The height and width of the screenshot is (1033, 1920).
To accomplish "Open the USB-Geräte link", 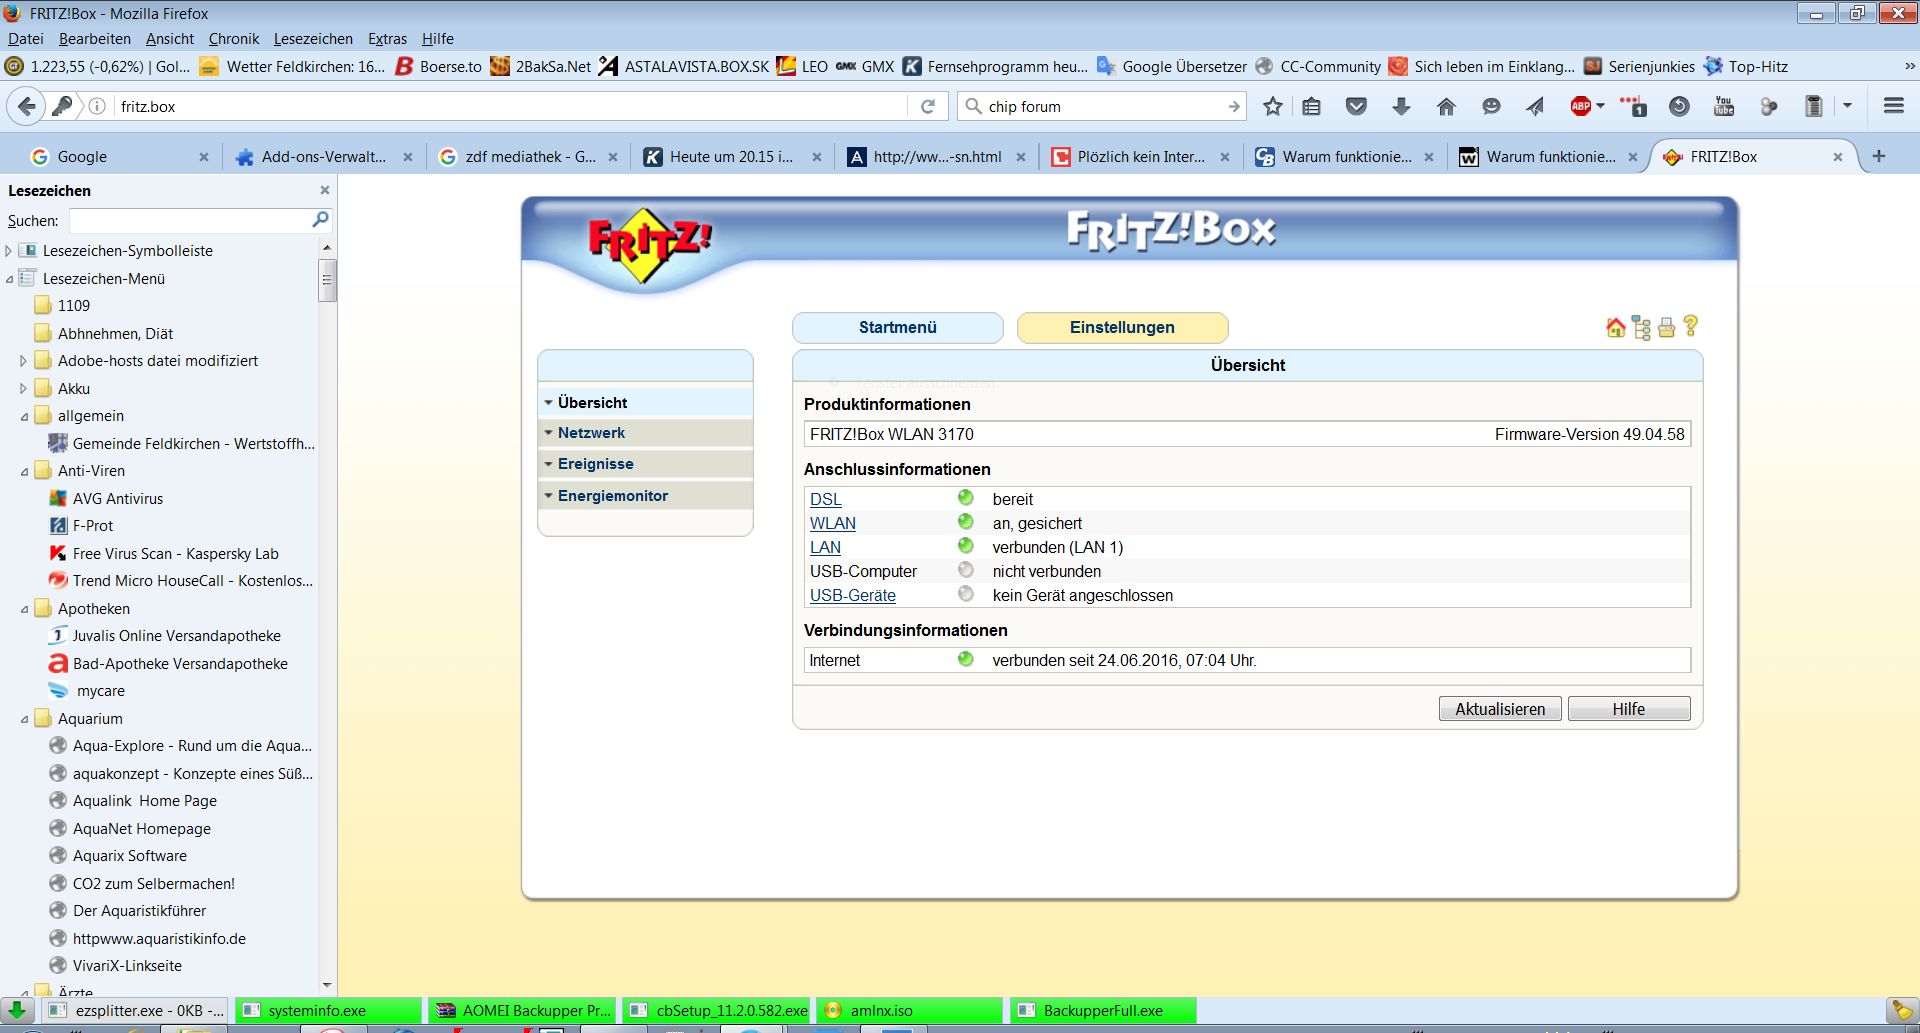I will pyautogui.click(x=852, y=595).
